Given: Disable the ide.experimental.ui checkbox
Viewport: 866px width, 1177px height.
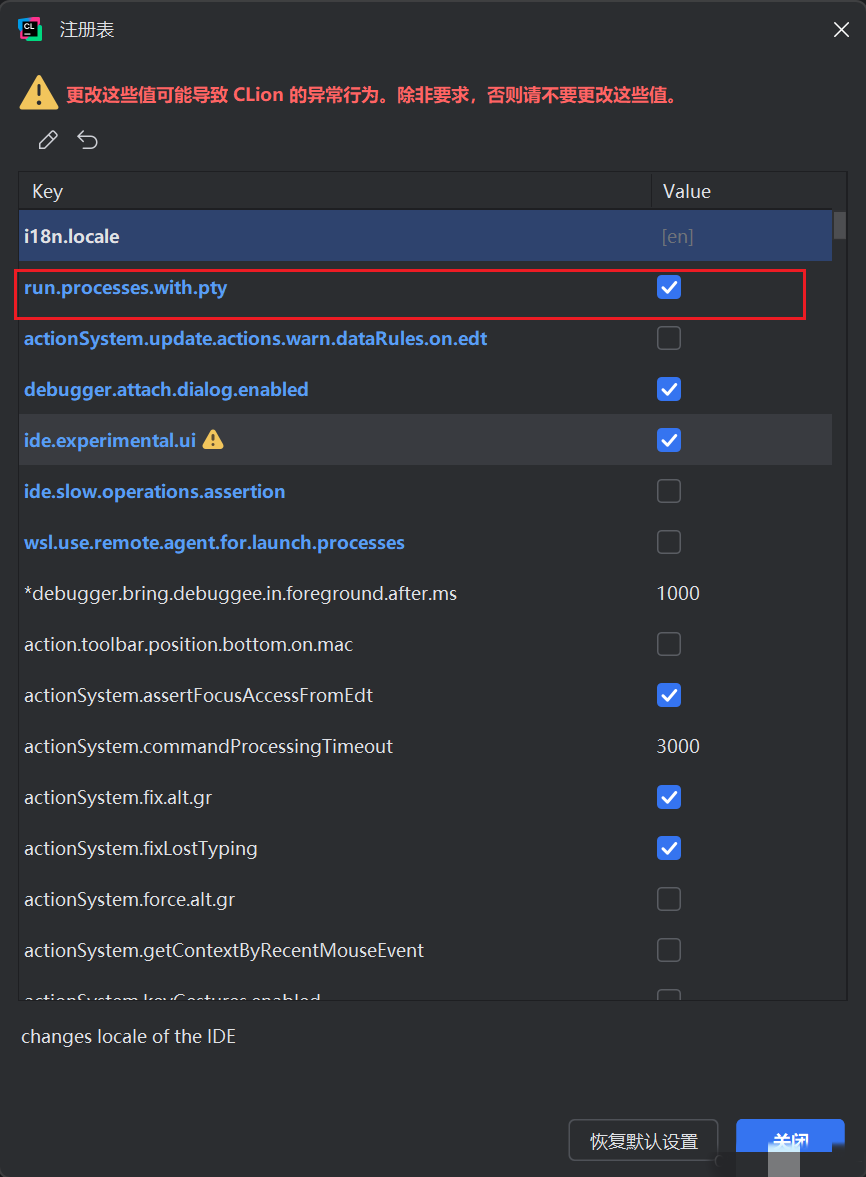Looking at the screenshot, I should point(669,441).
